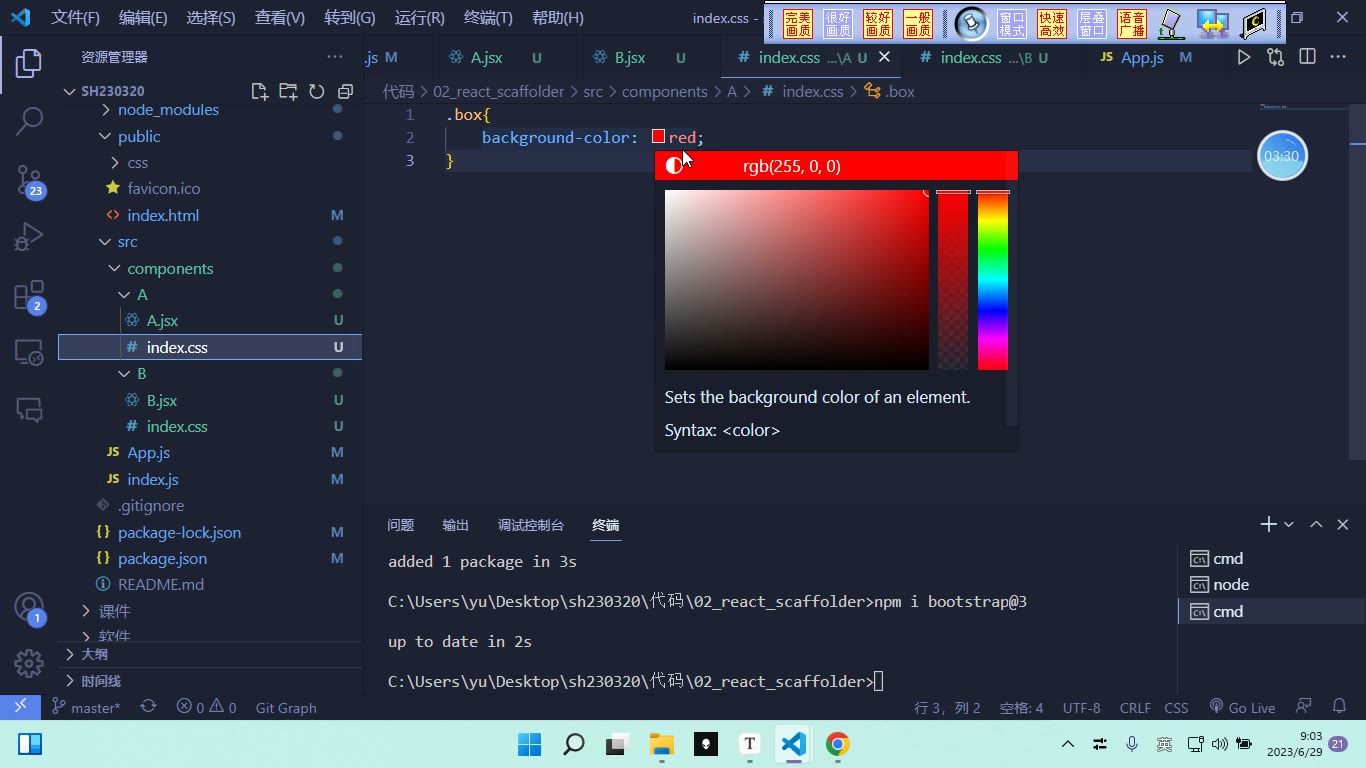The height and width of the screenshot is (768, 1366).
Task: Open the 文件(F) menu
Action: click(x=76, y=17)
